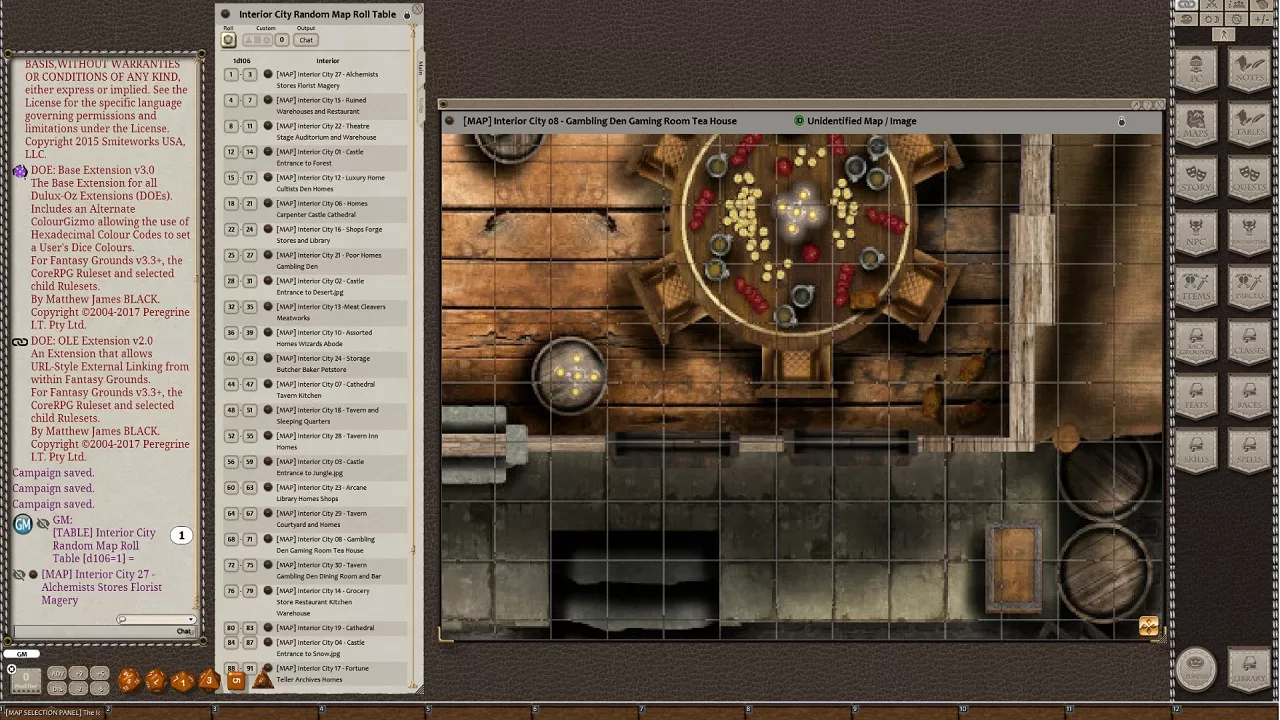Click the Chat output button in roll table
The image size is (1280, 720).
306,40
